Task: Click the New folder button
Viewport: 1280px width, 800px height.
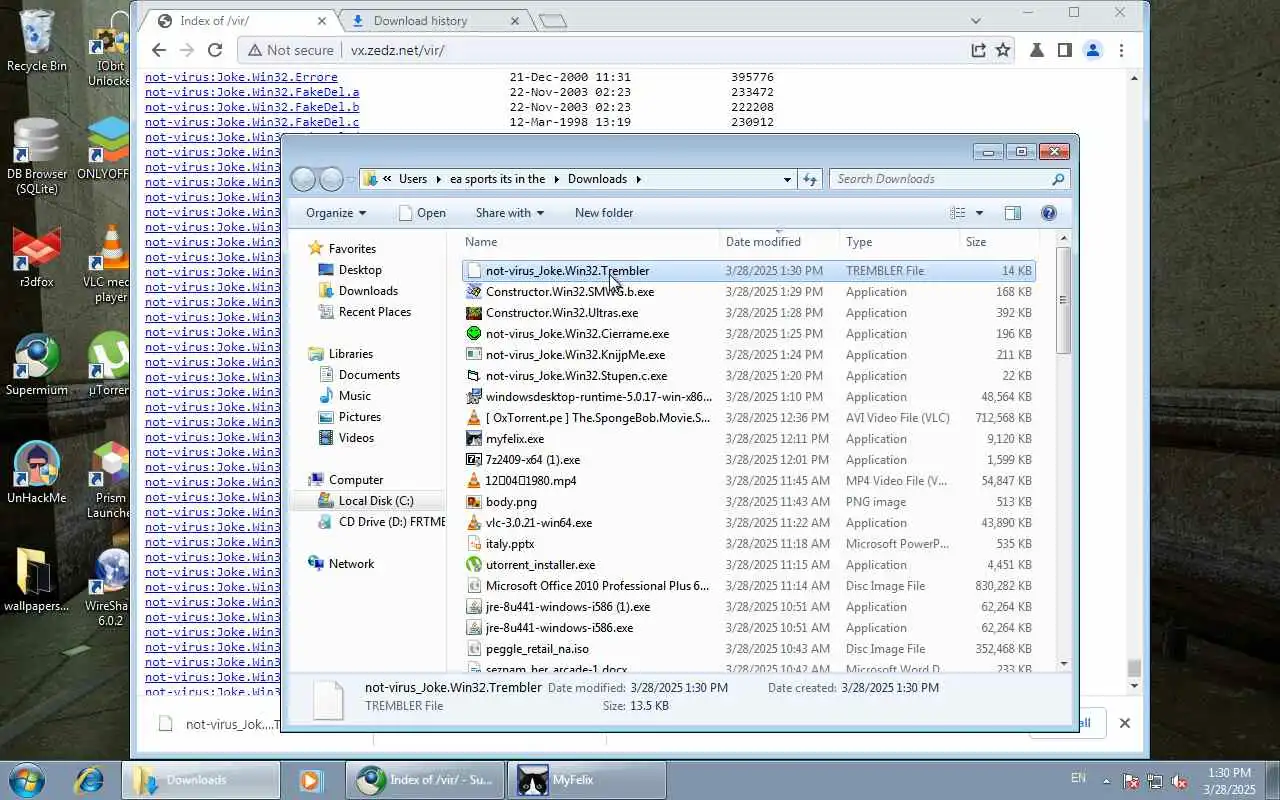Action: [x=604, y=213]
